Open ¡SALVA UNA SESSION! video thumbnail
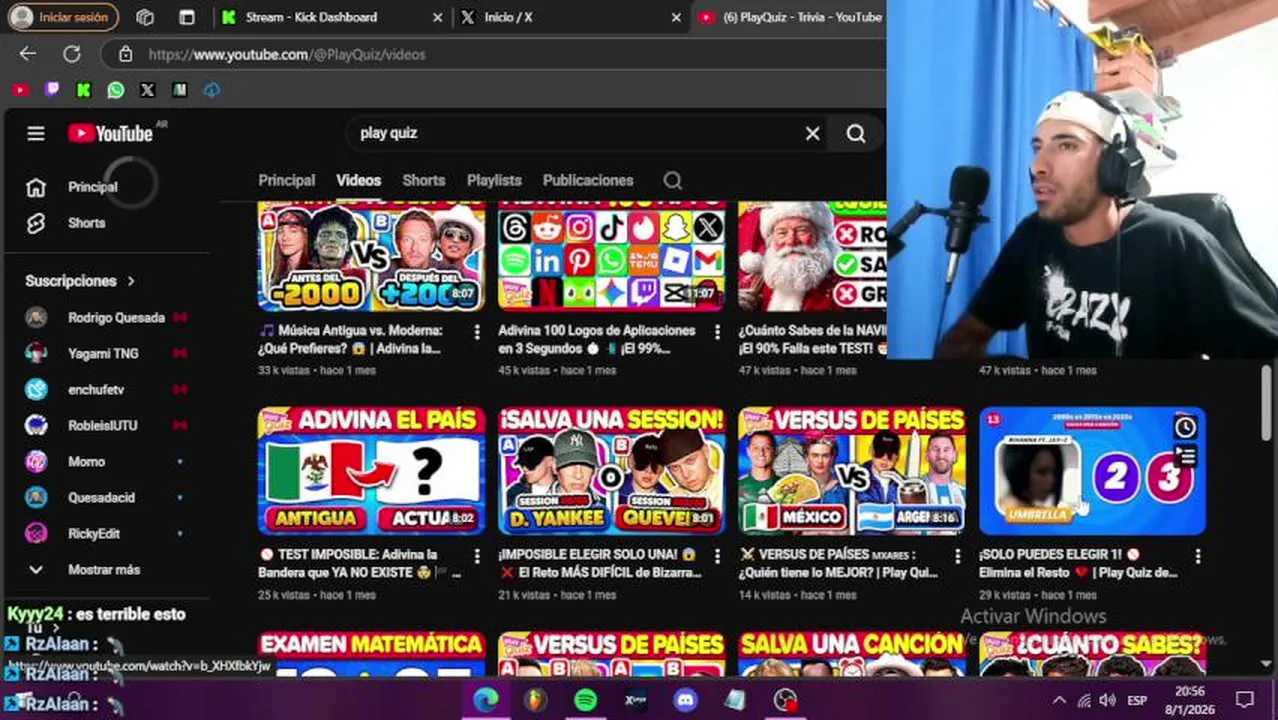Image resolution: width=1278 pixels, height=720 pixels. (611, 471)
